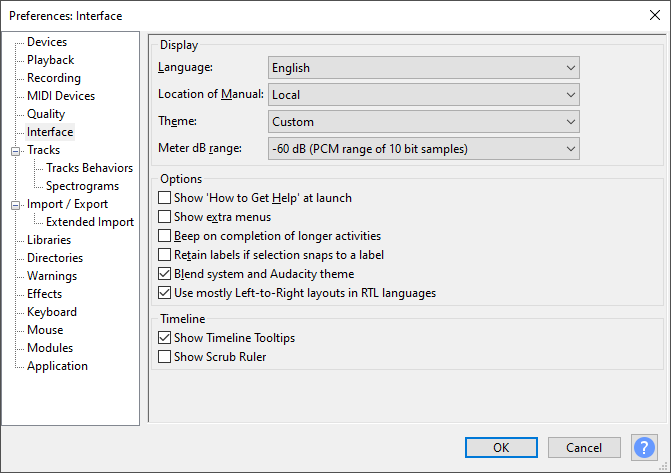Viewport: 671px width, 473px height.
Task: Open the Language dropdown
Action: pos(424,68)
